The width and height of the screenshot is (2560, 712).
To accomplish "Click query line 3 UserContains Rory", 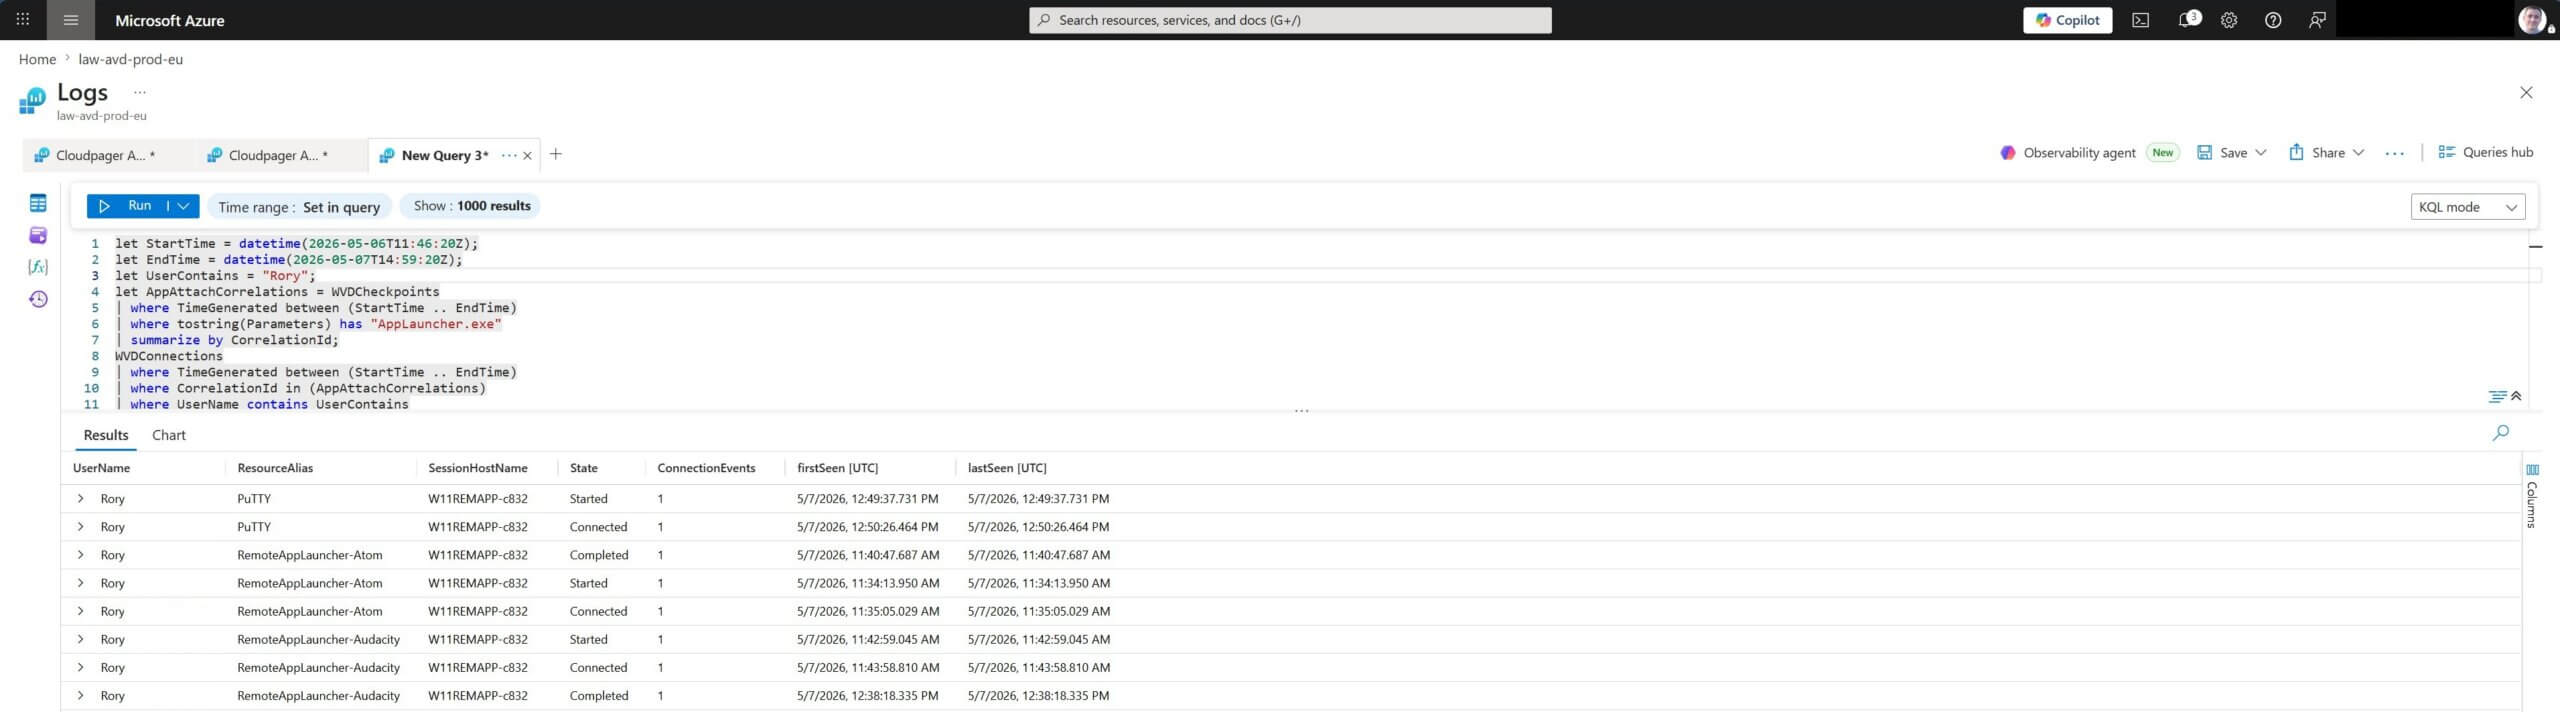I will (215, 276).
